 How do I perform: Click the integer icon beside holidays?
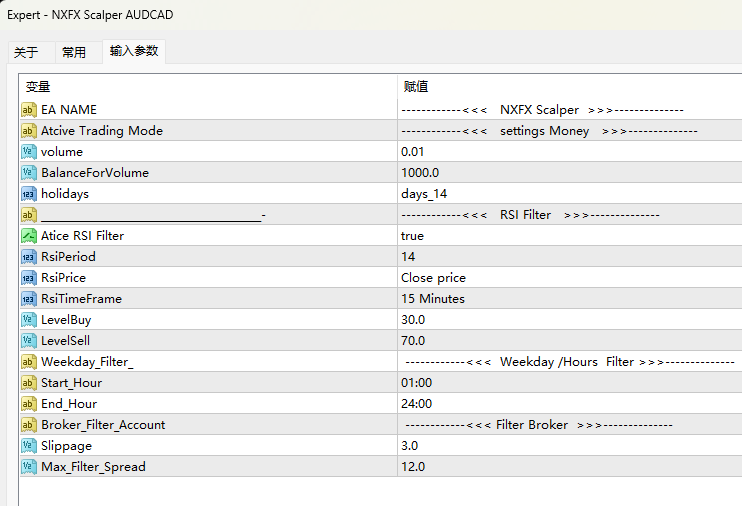[29, 194]
